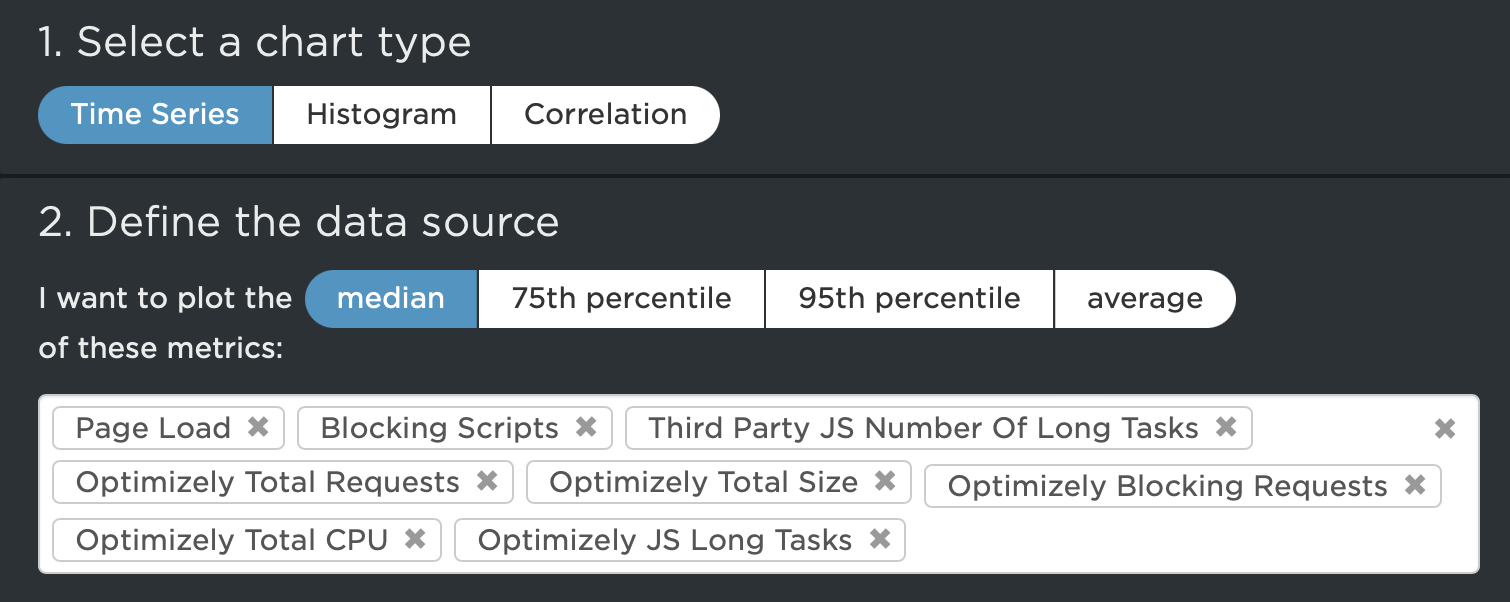Switch to the Correlation chart type
1510x602 pixels.
coord(605,114)
